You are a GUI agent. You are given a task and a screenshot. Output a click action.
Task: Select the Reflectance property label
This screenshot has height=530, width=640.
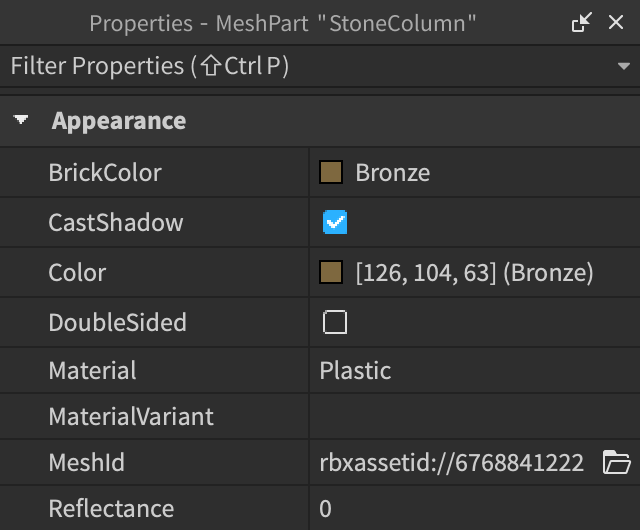click(x=111, y=509)
